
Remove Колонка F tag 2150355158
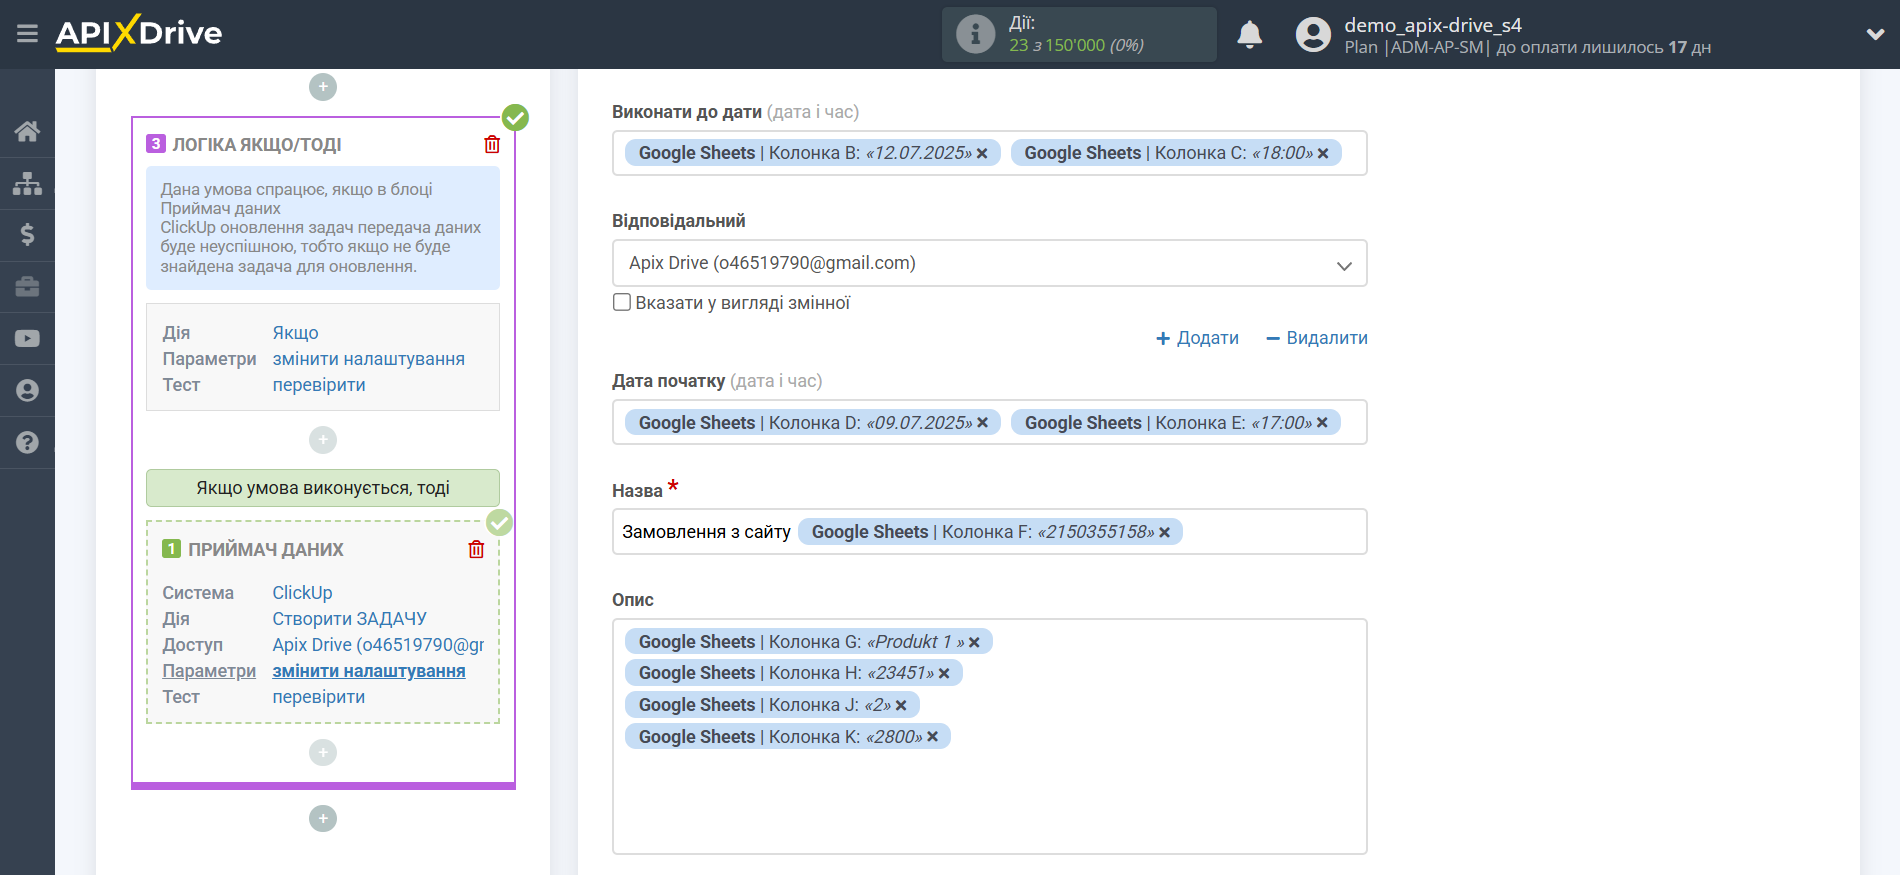1164,532
